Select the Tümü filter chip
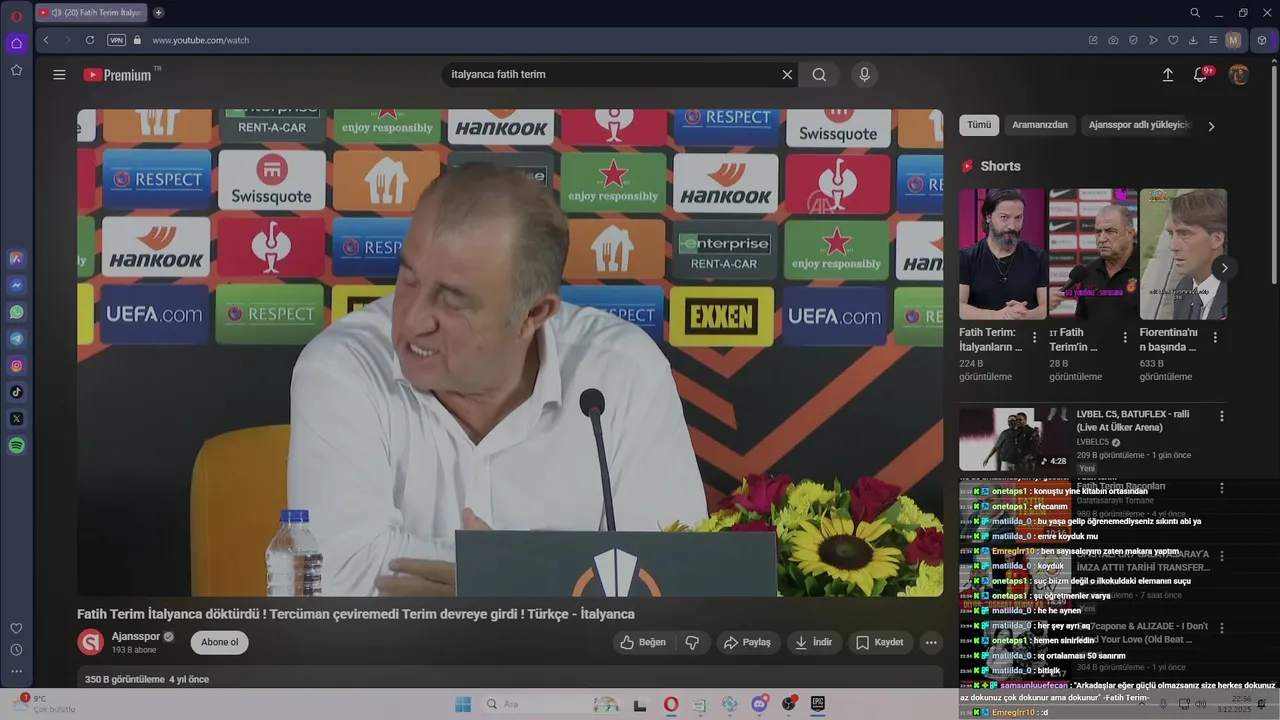 tap(979, 125)
